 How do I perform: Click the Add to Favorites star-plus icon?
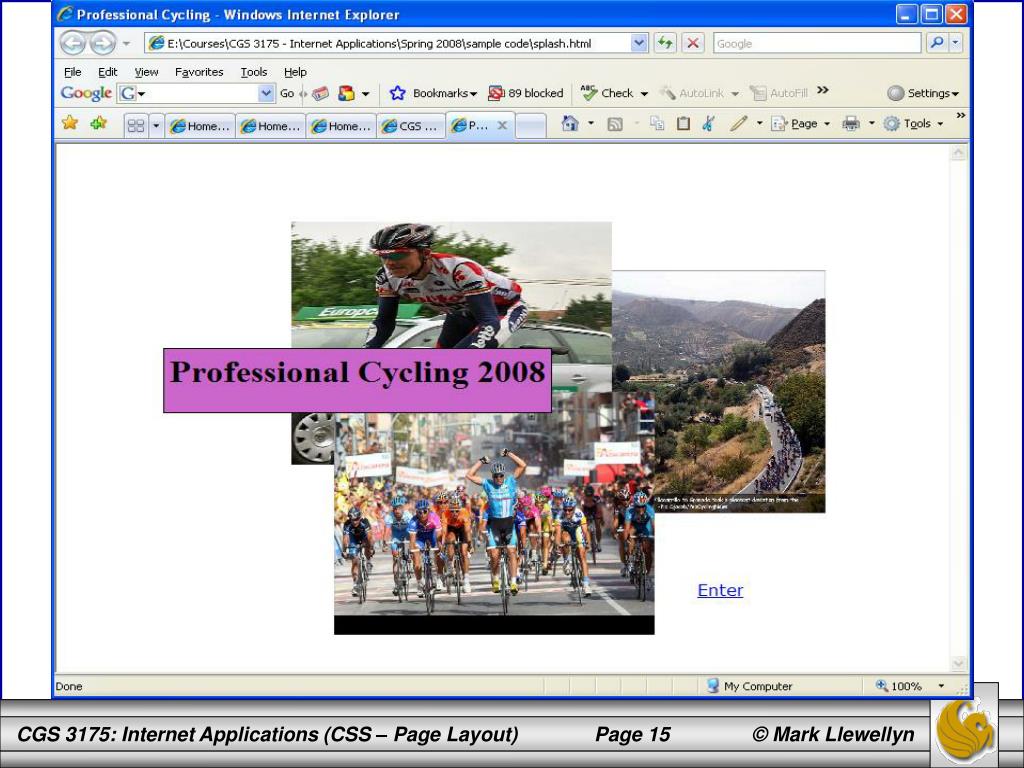(99, 123)
